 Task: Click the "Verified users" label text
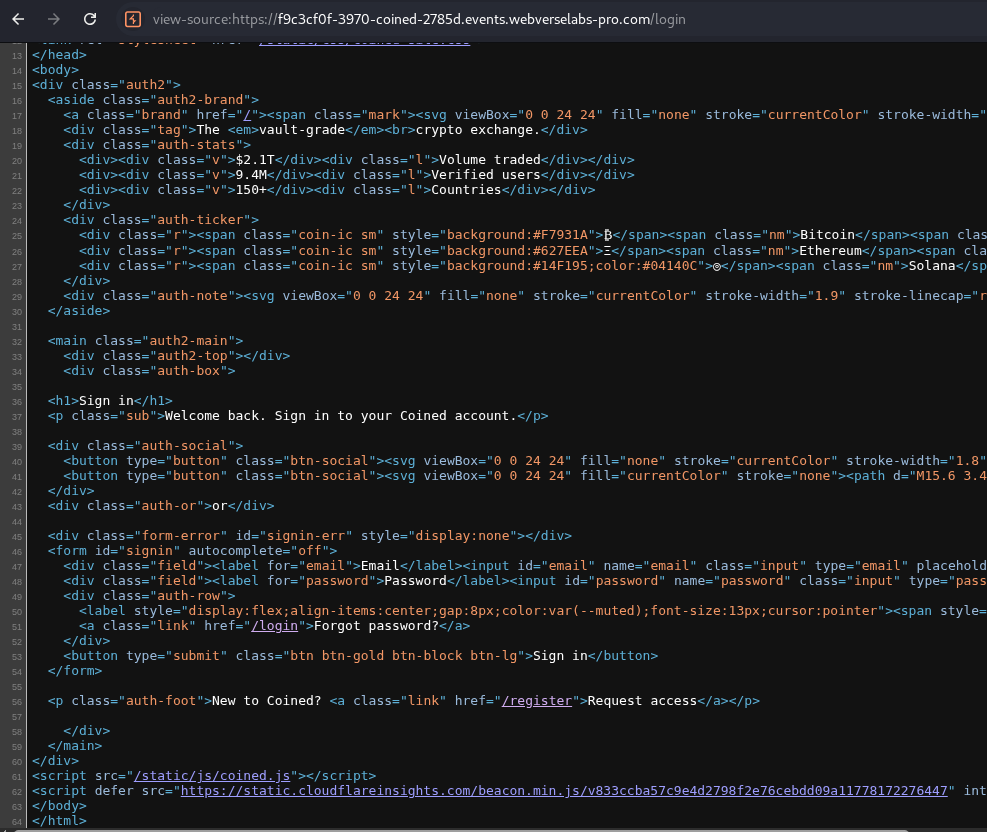click(486, 175)
